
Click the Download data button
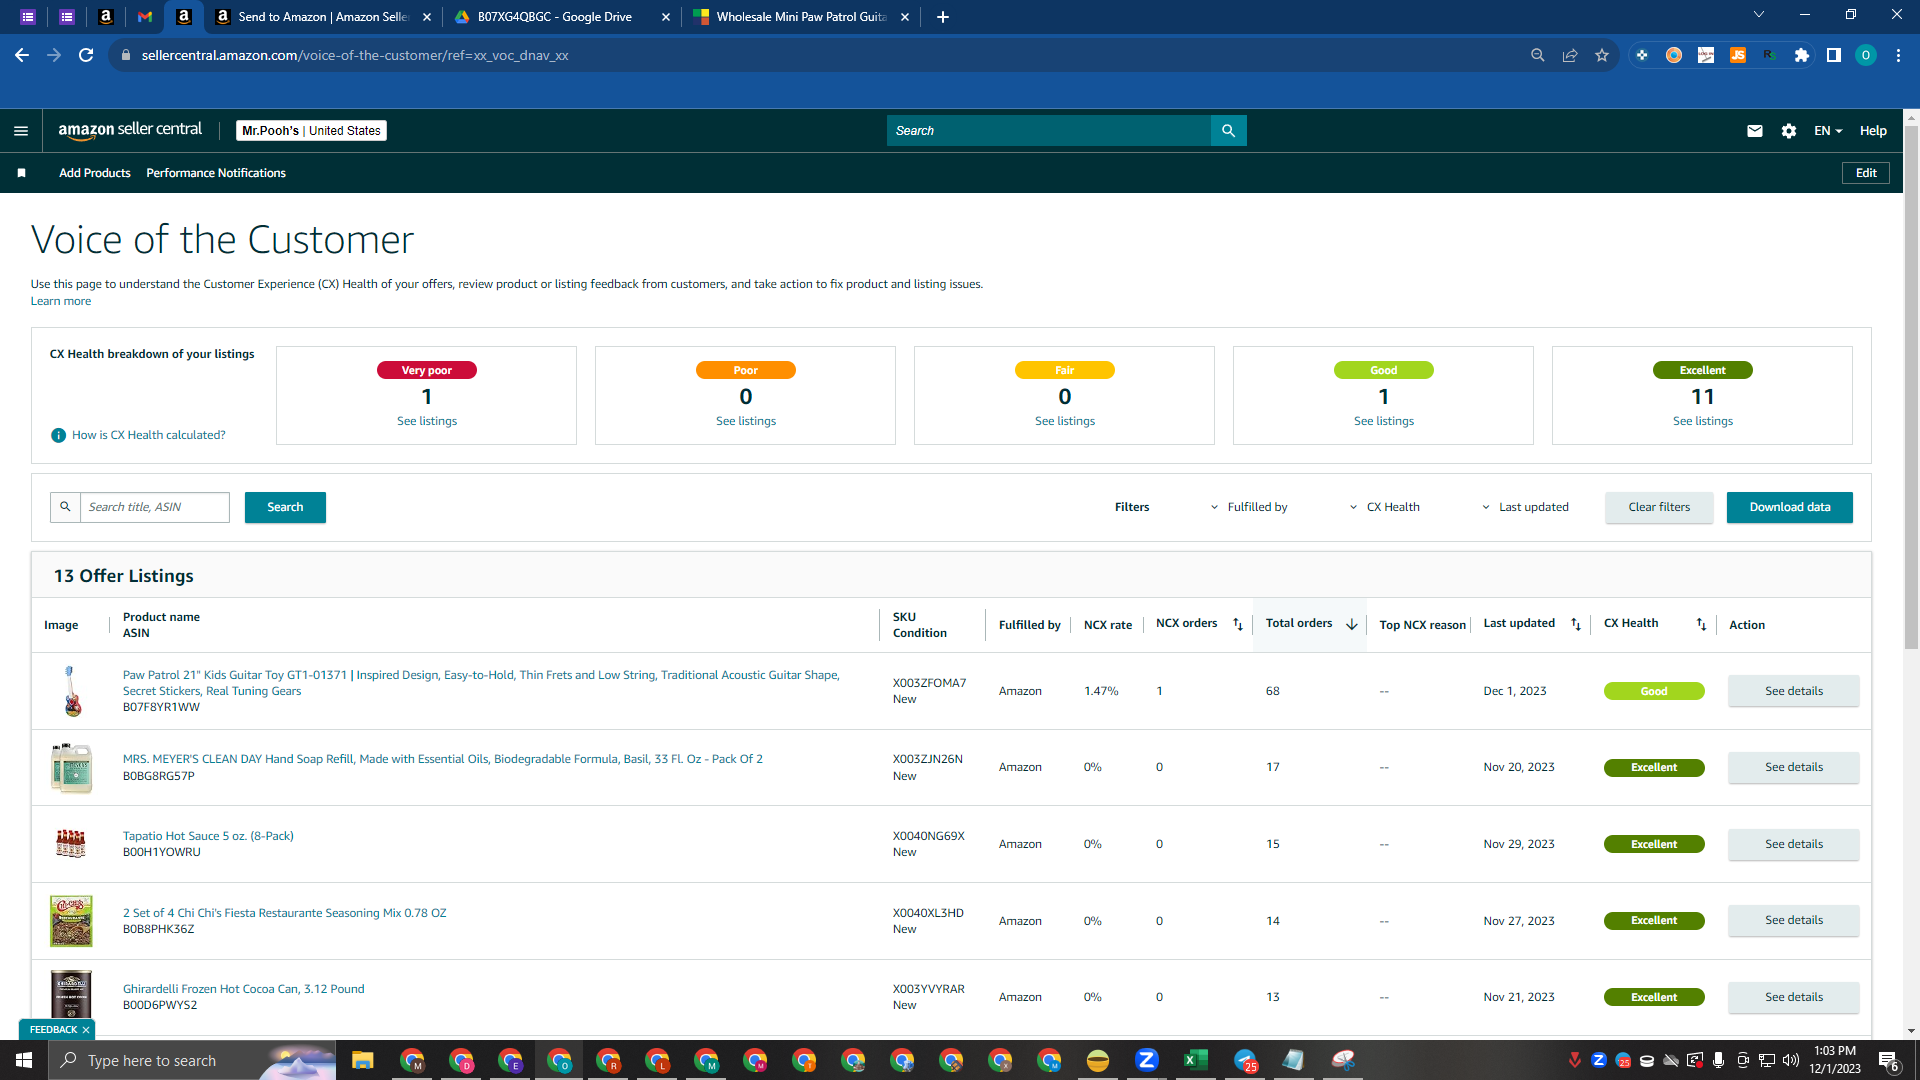click(x=1790, y=507)
